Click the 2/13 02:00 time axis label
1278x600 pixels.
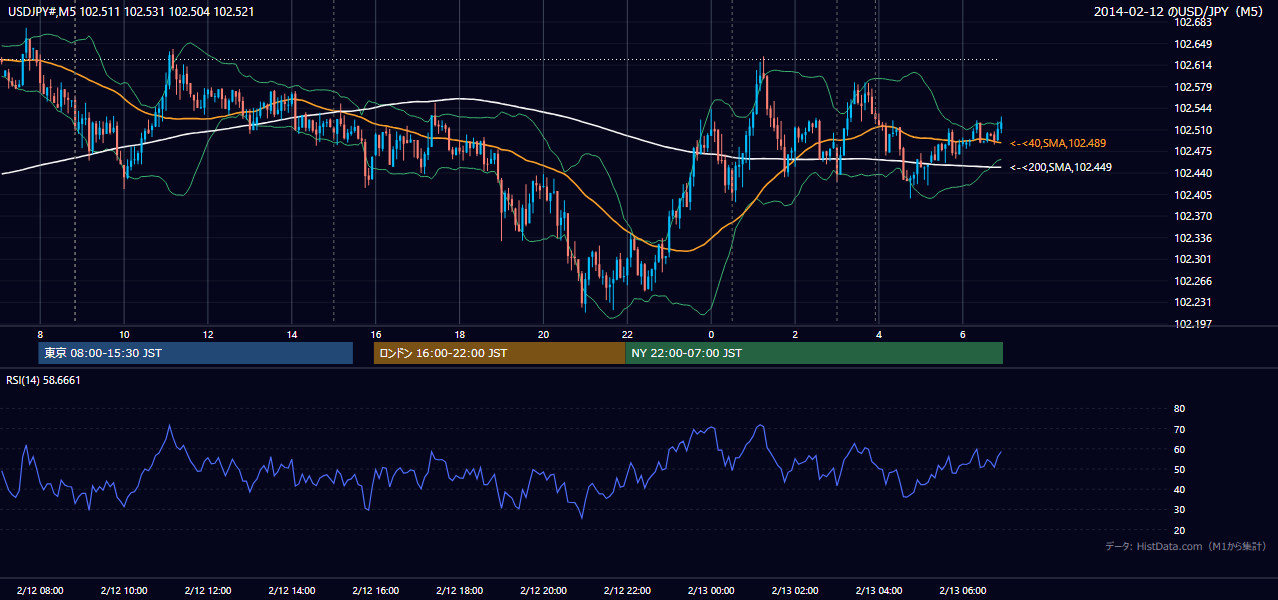pos(795,591)
